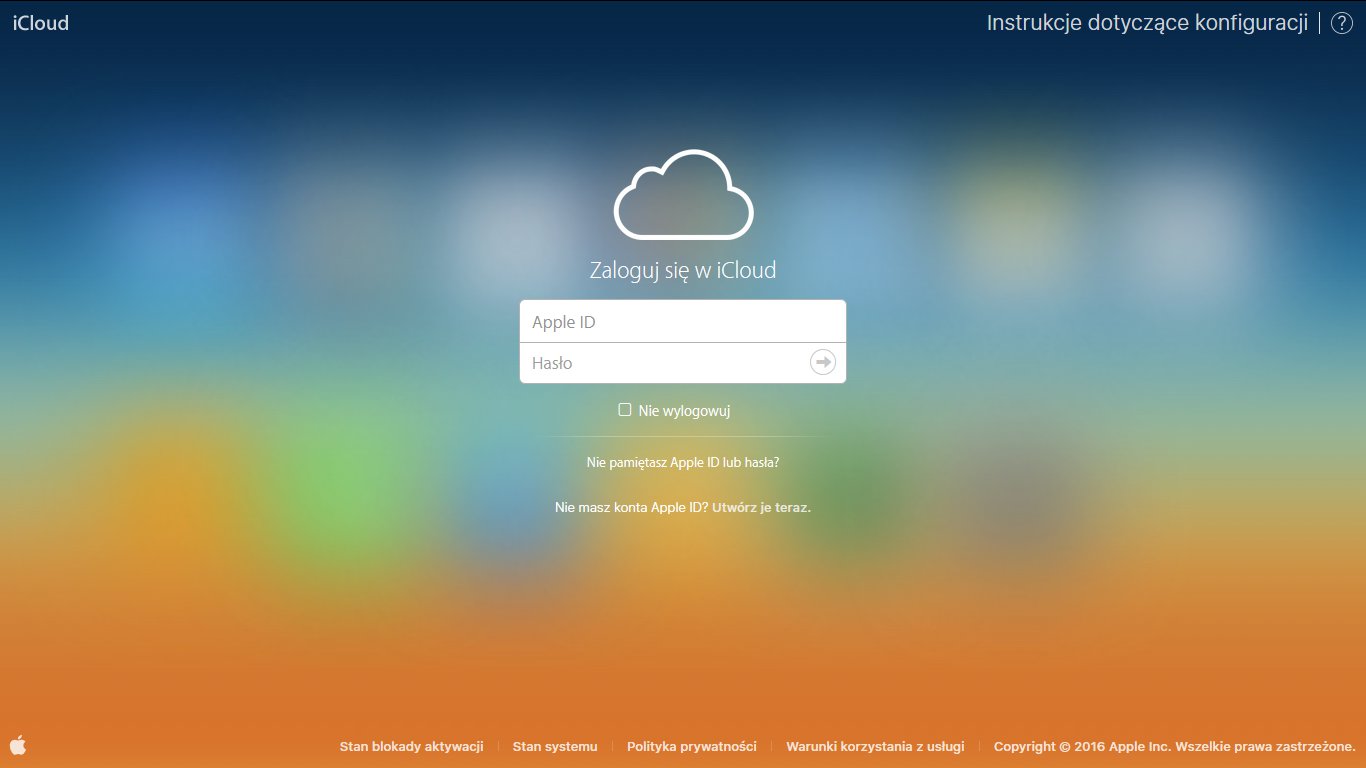The width and height of the screenshot is (1366, 768).
Task: Open "Stan blokady aktywacji" footer link
Action: click(x=411, y=746)
